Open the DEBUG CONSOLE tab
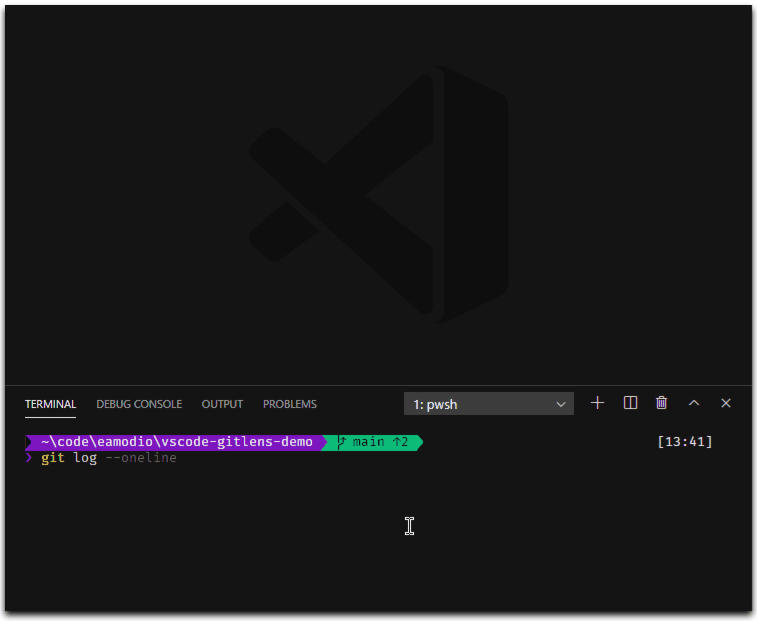 [139, 404]
